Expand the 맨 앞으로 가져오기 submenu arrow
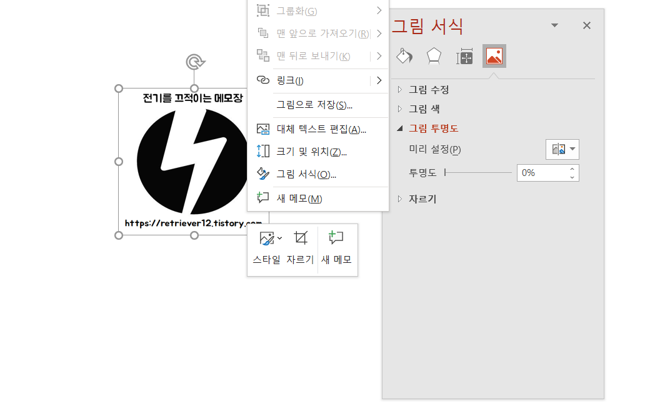Image resolution: width=650 pixels, height=420 pixels. 379,33
